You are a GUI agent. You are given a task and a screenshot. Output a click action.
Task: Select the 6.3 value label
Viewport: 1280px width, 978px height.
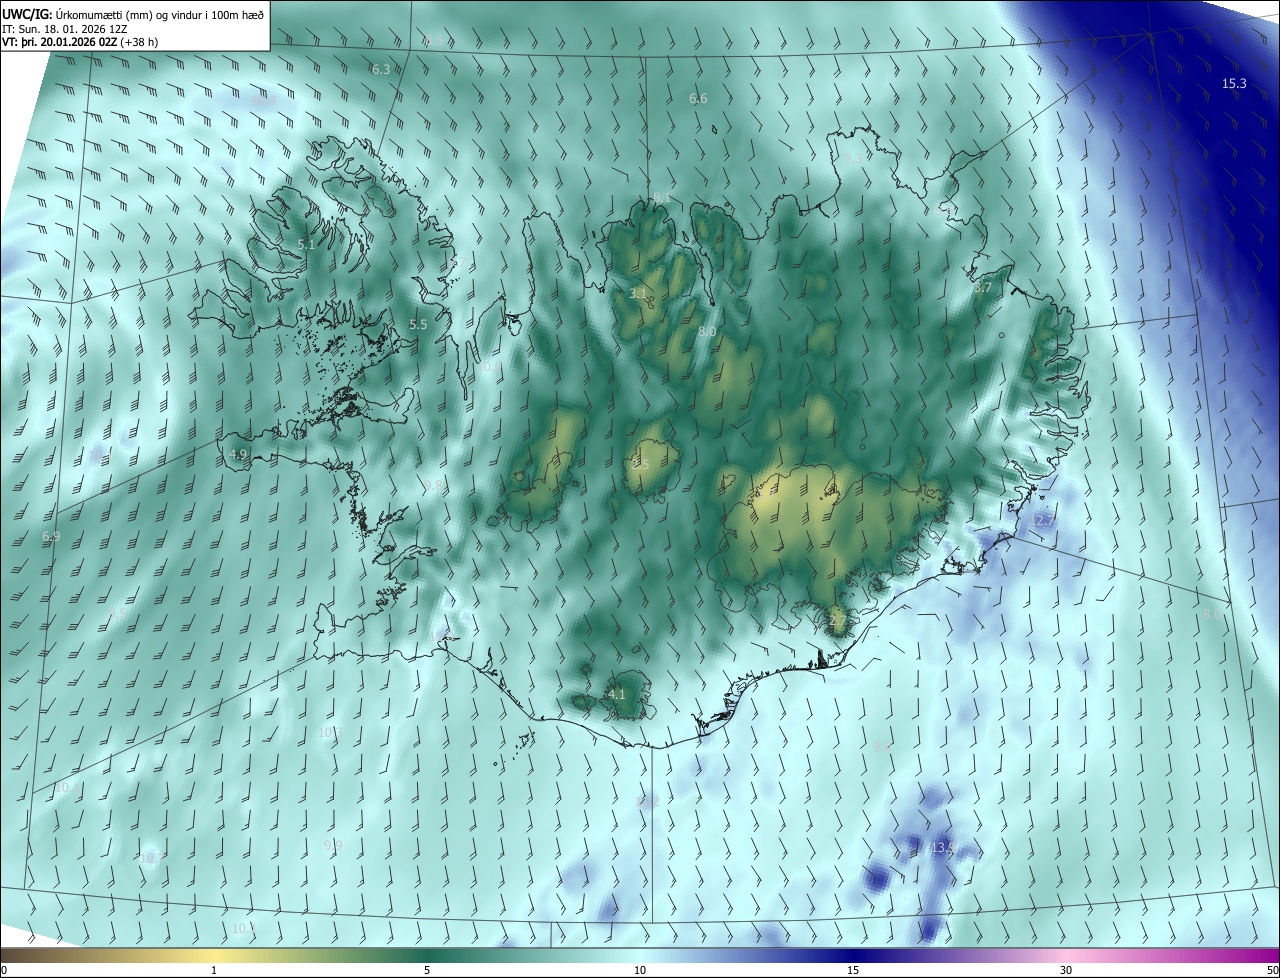[x=380, y=69]
